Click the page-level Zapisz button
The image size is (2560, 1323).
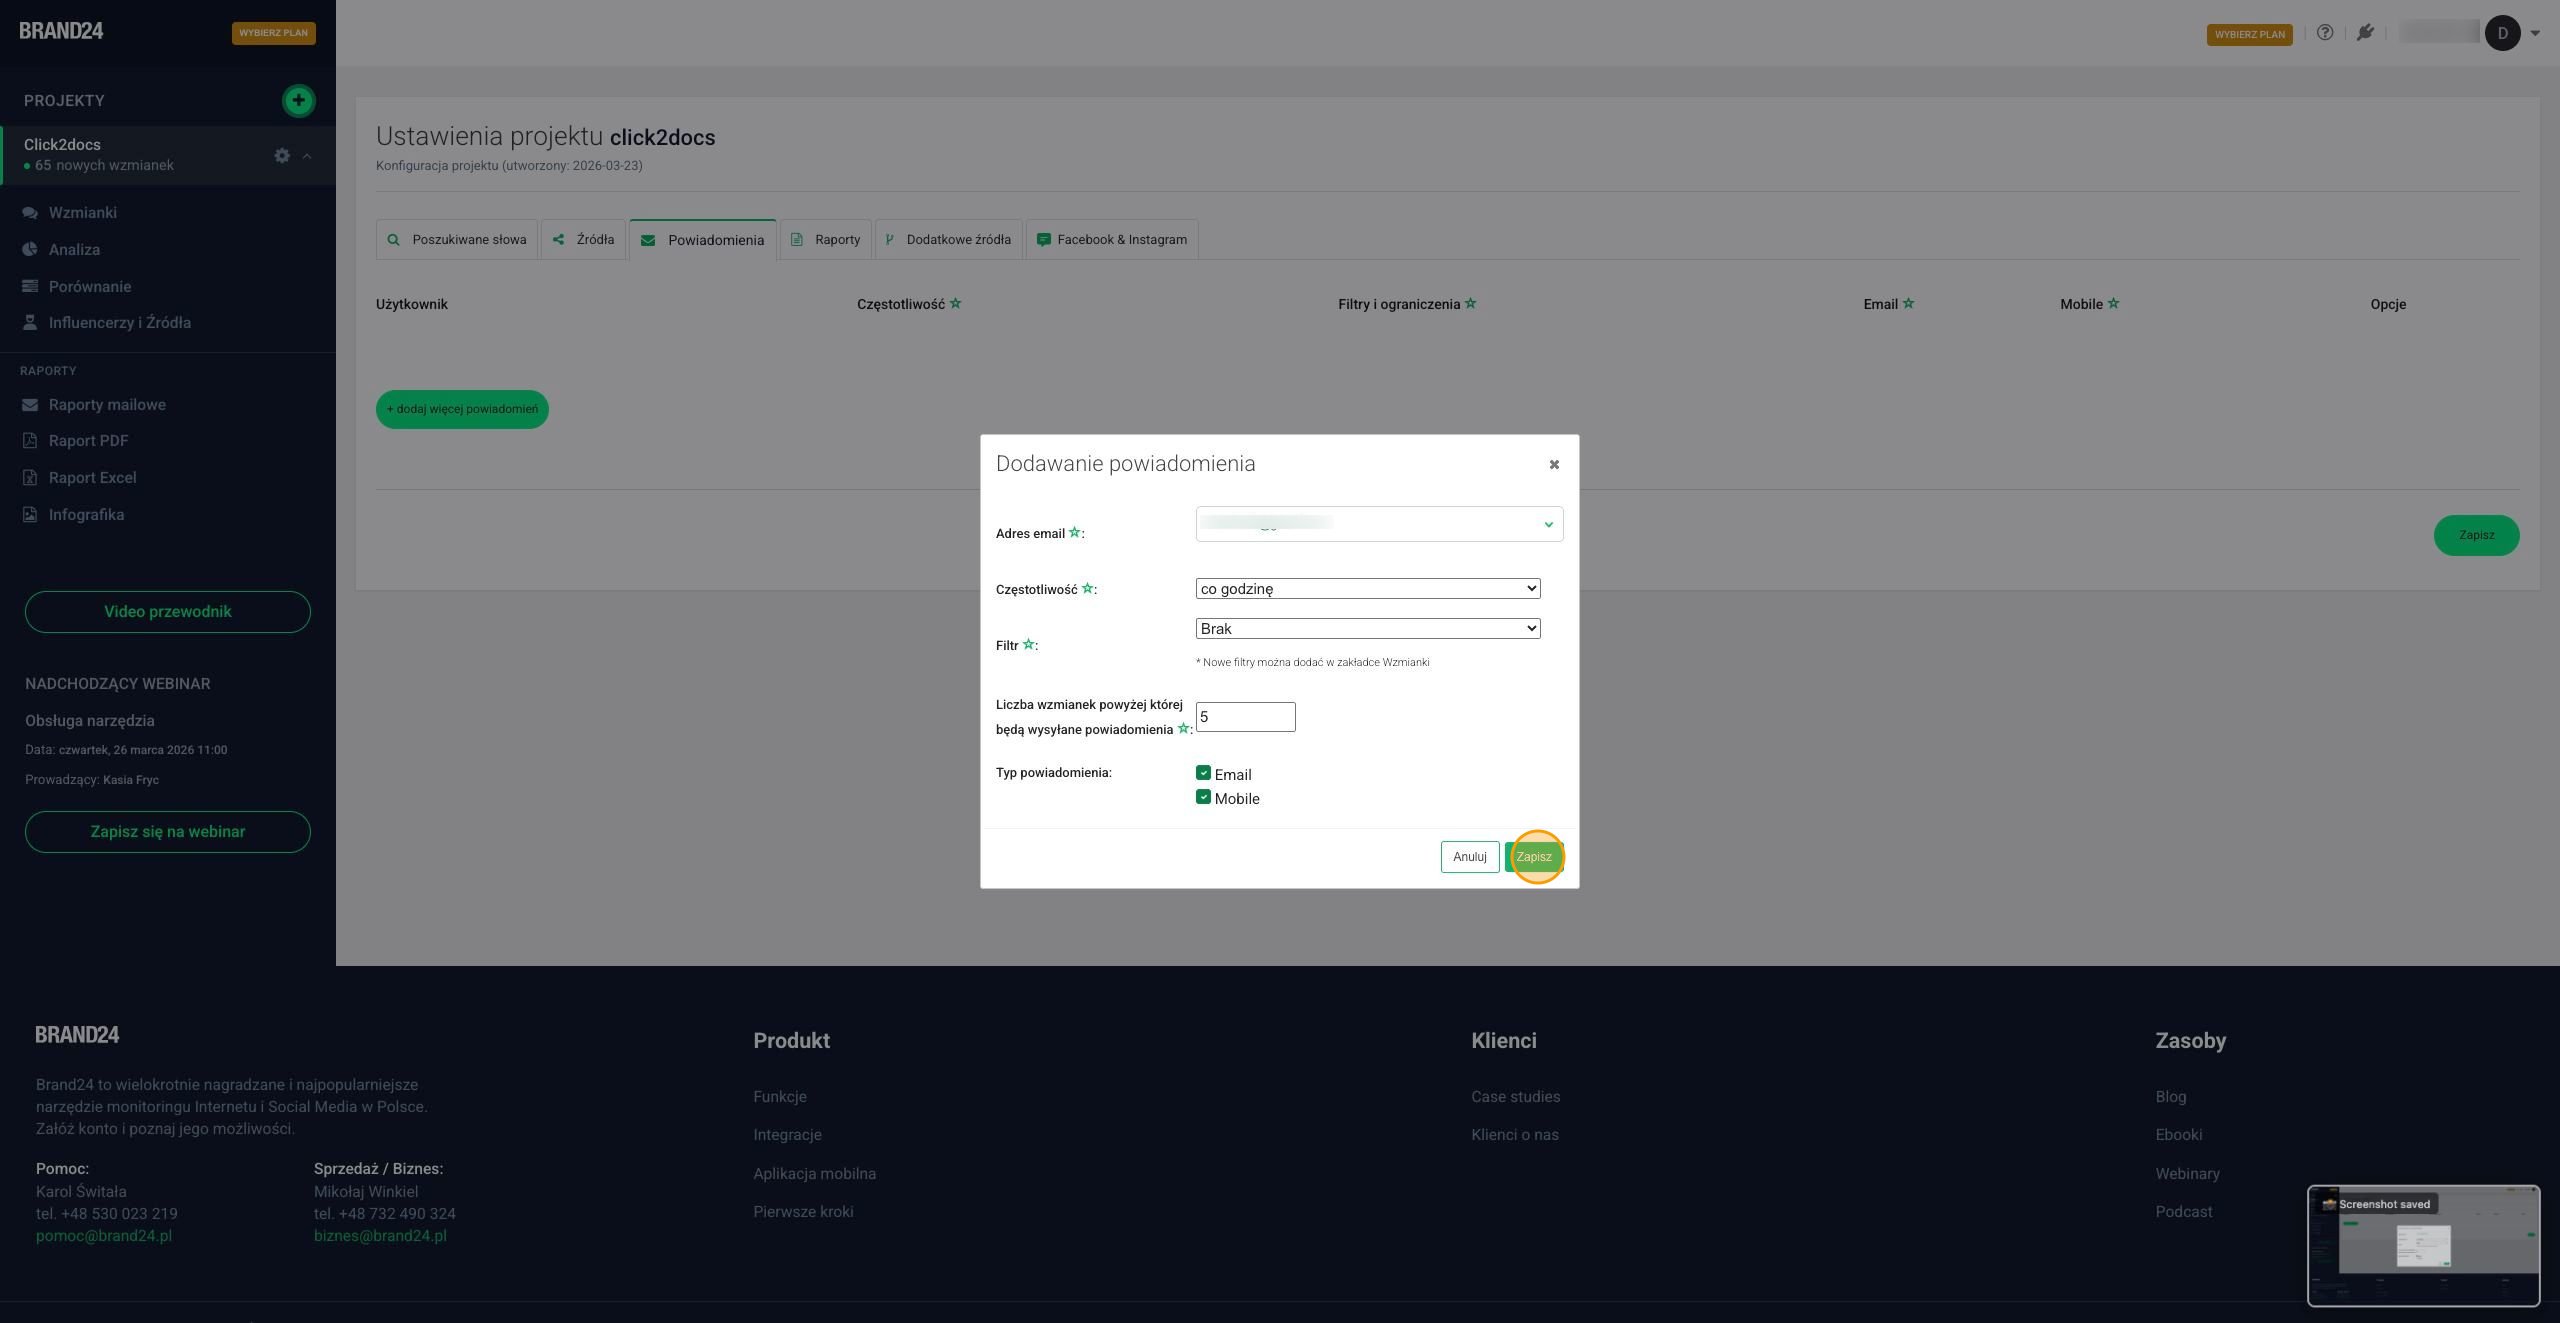pos(2476,535)
